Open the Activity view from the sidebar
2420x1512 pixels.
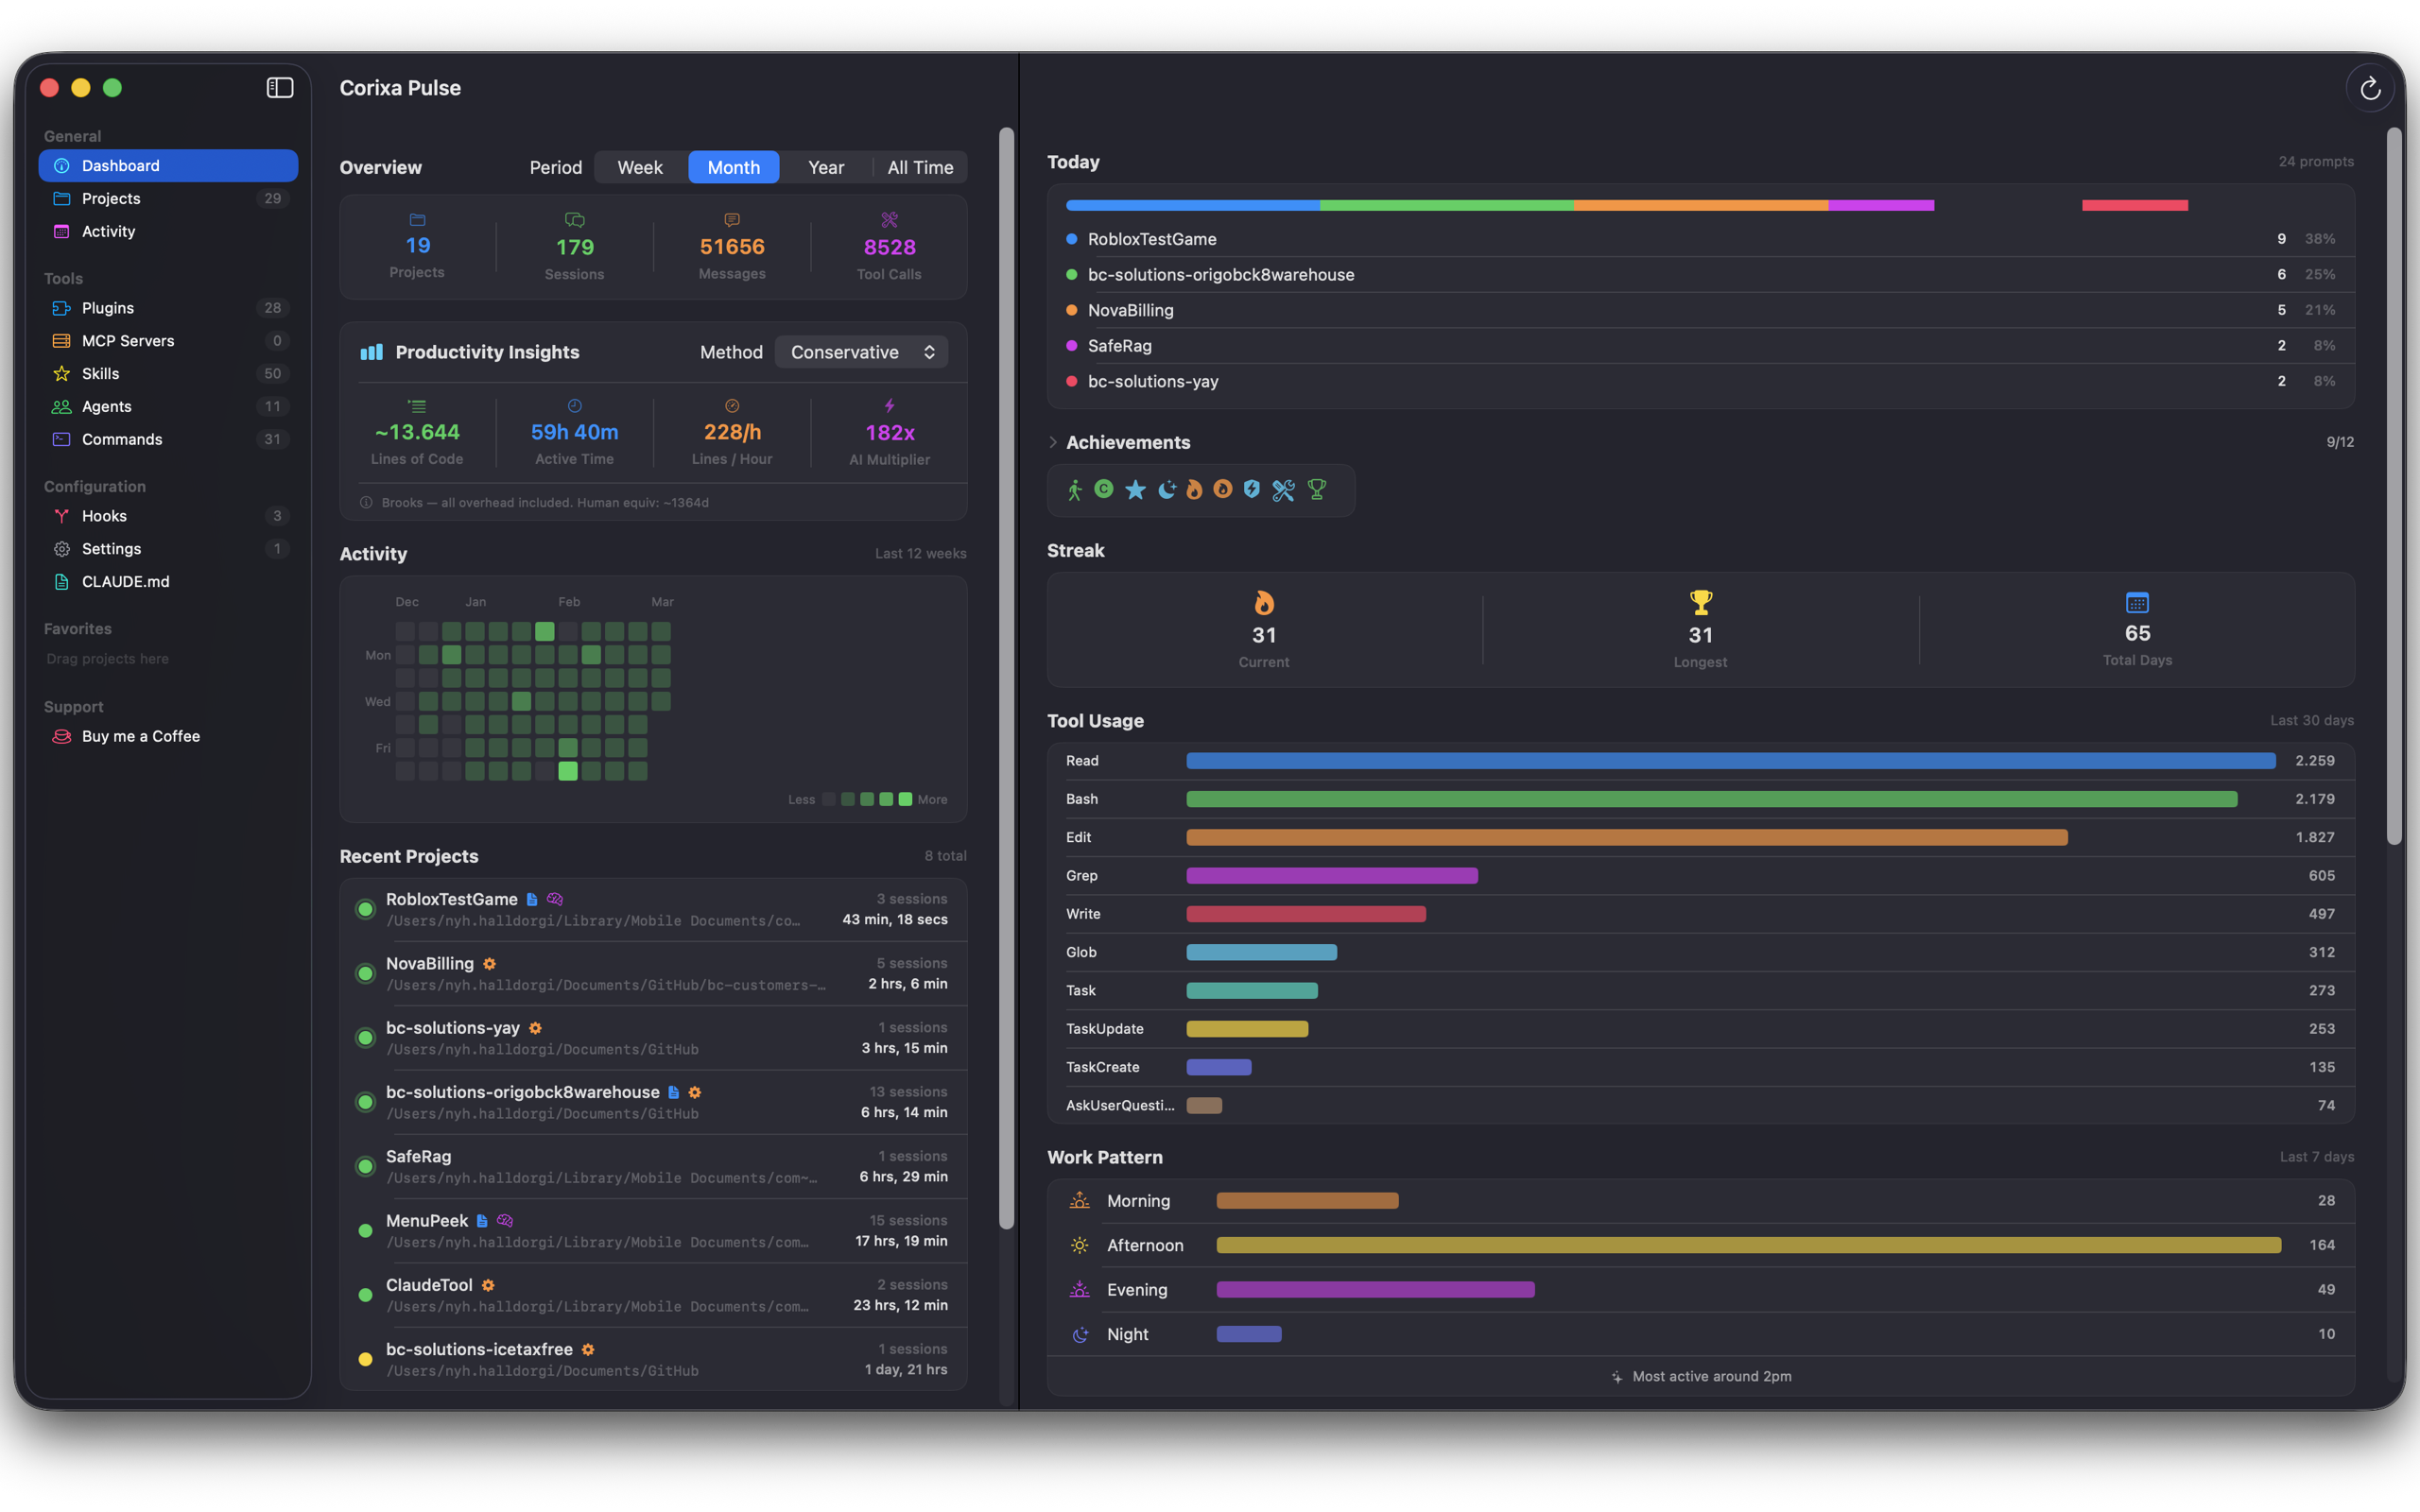click(109, 231)
